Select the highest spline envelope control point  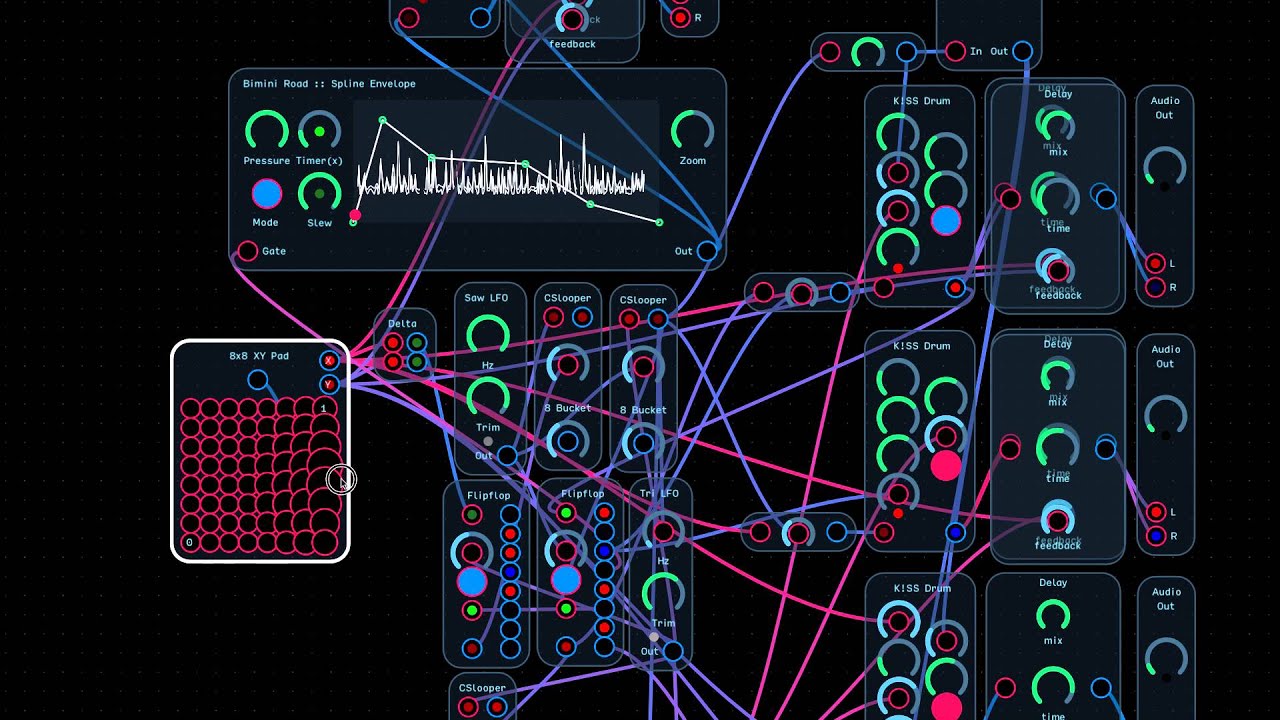click(382, 120)
